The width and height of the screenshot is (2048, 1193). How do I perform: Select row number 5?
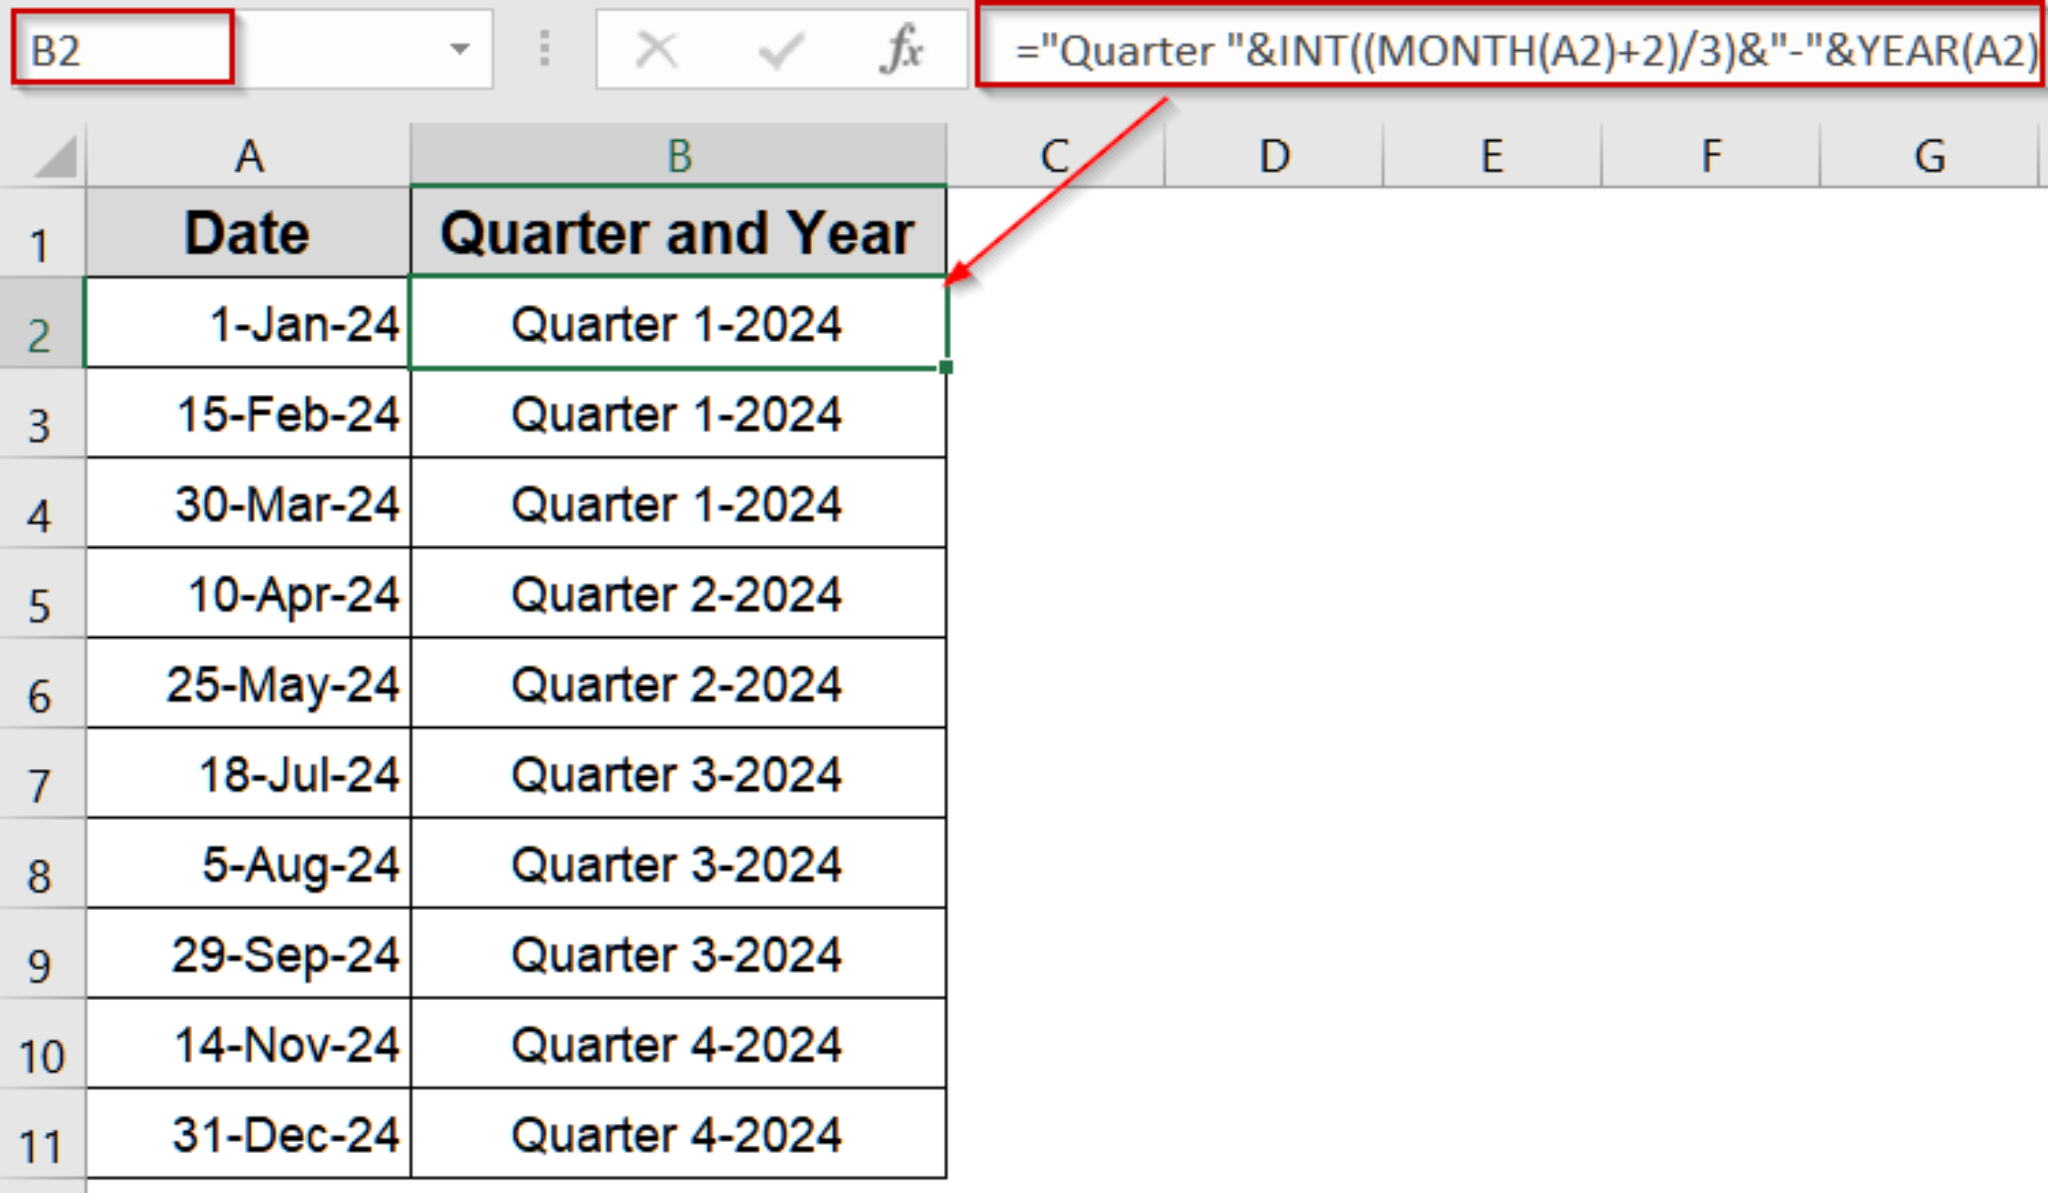[x=42, y=594]
